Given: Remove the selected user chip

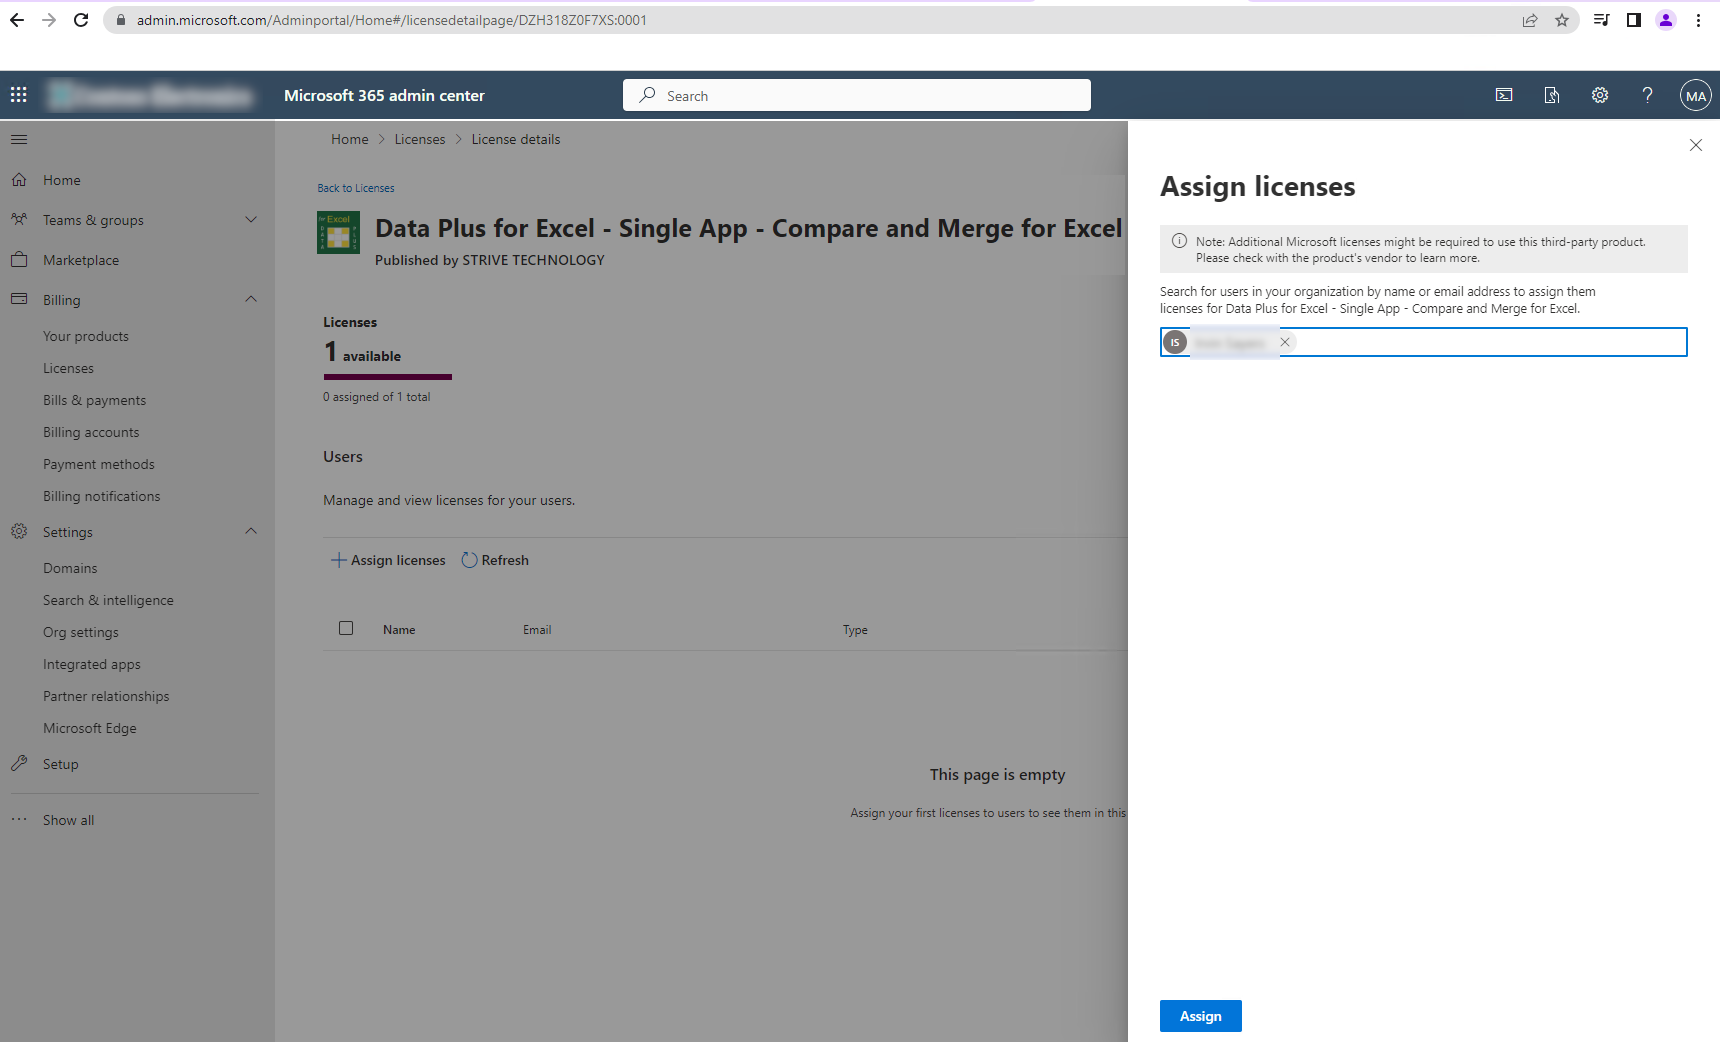Looking at the screenshot, I should [1284, 342].
